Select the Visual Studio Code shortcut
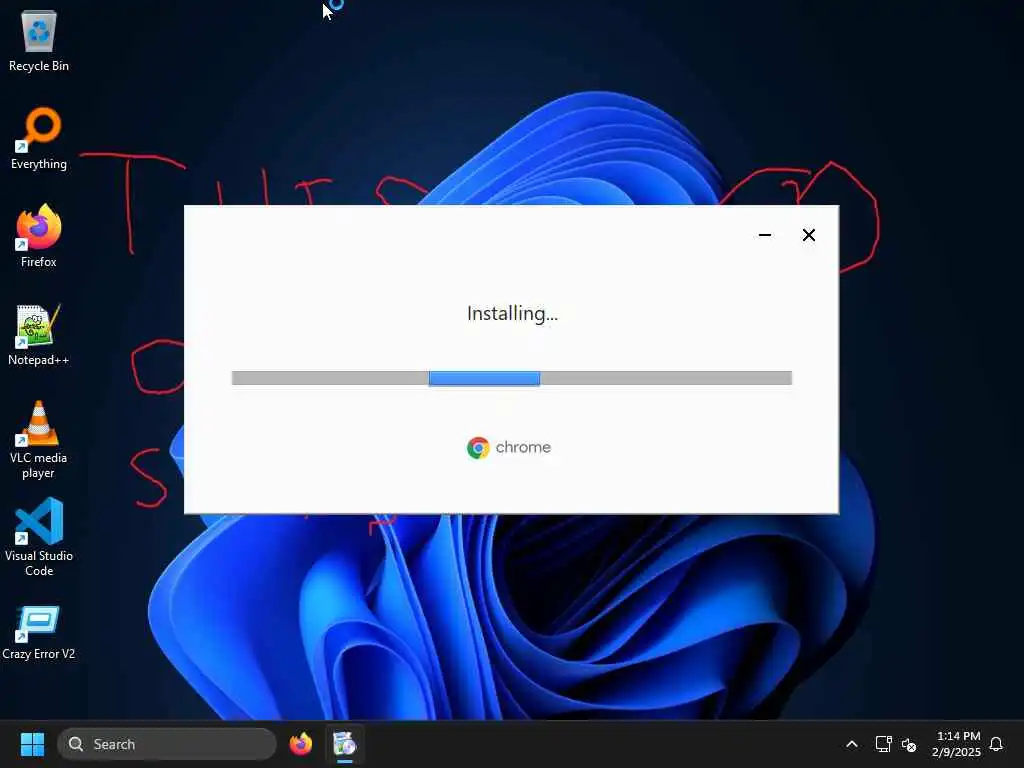This screenshot has width=1024, height=768. point(39,537)
